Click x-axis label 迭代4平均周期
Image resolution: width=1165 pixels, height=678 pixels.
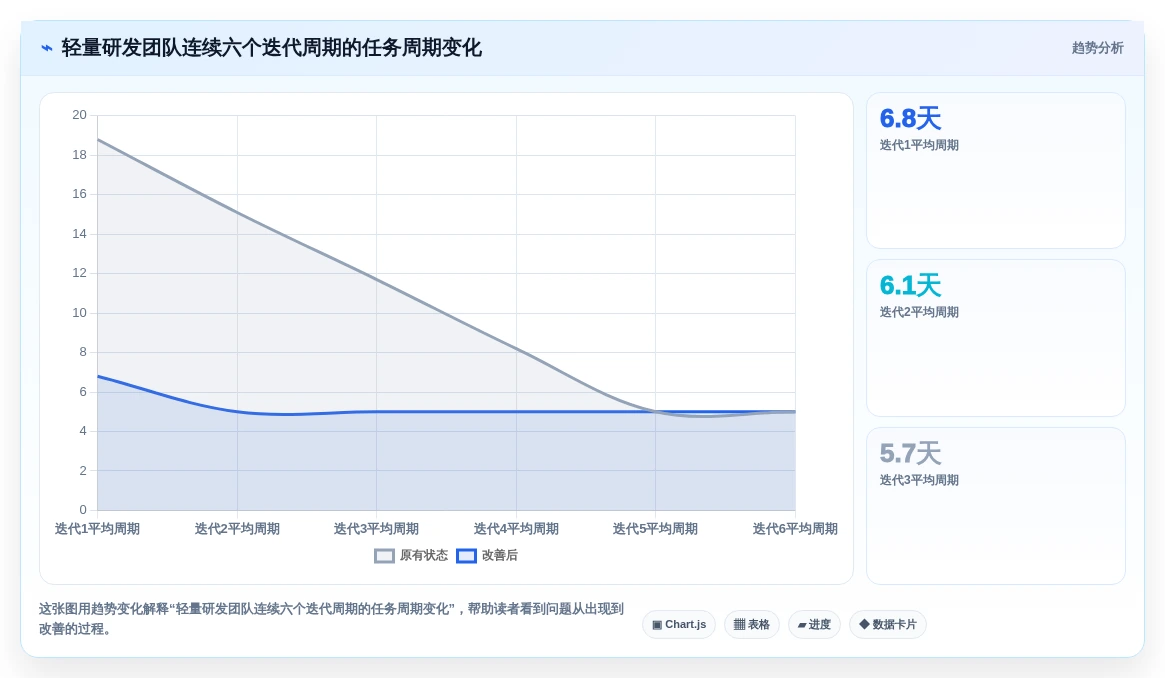click(516, 529)
